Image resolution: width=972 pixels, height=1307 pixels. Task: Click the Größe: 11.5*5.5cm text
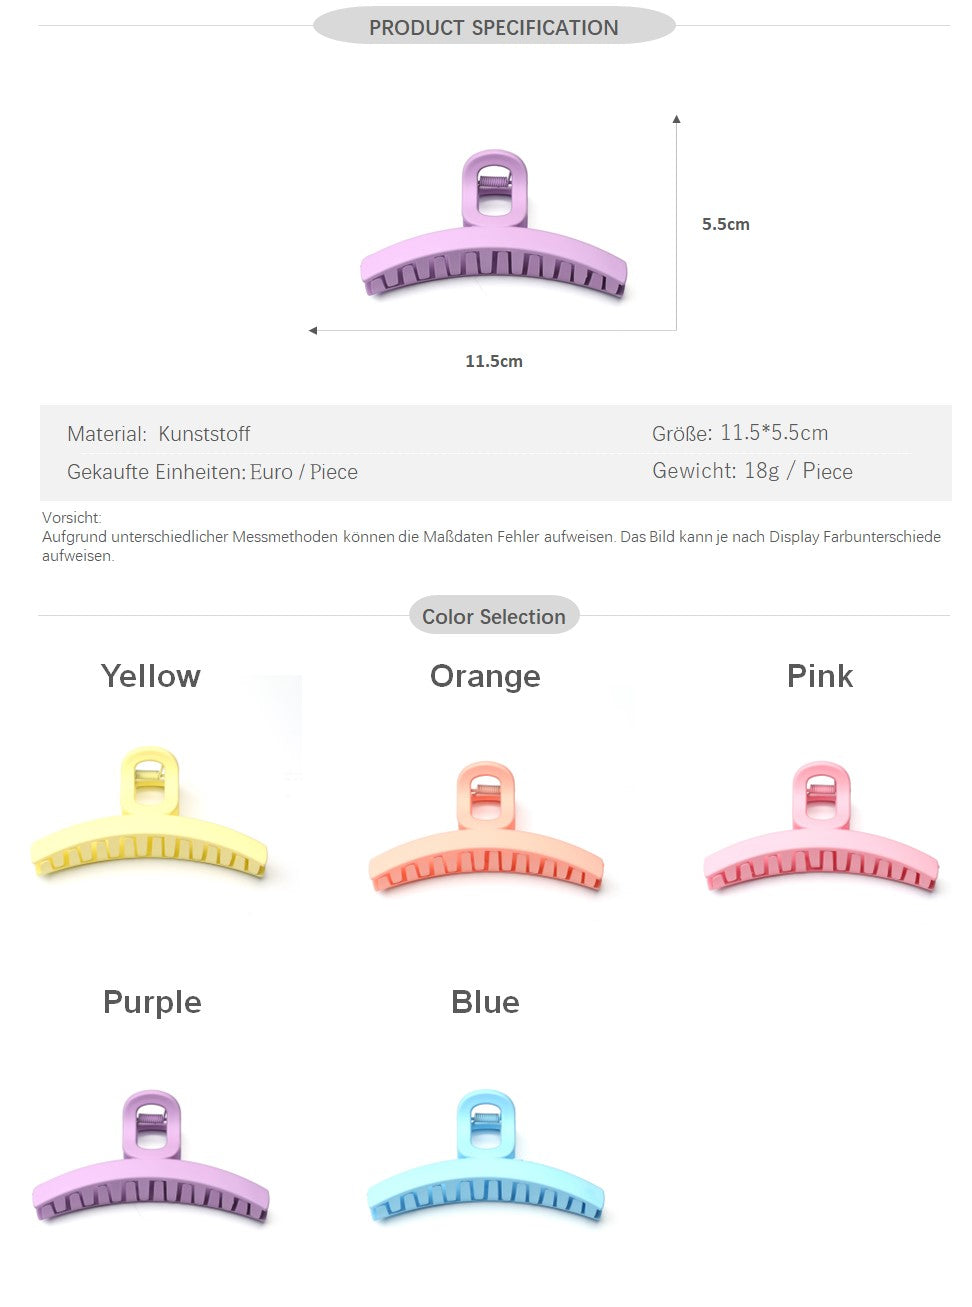pyautogui.click(x=740, y=433)
